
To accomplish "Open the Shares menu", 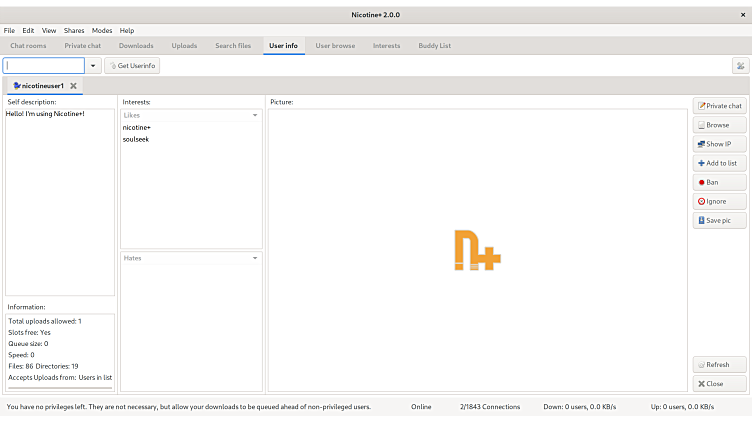I will point(74,31).
